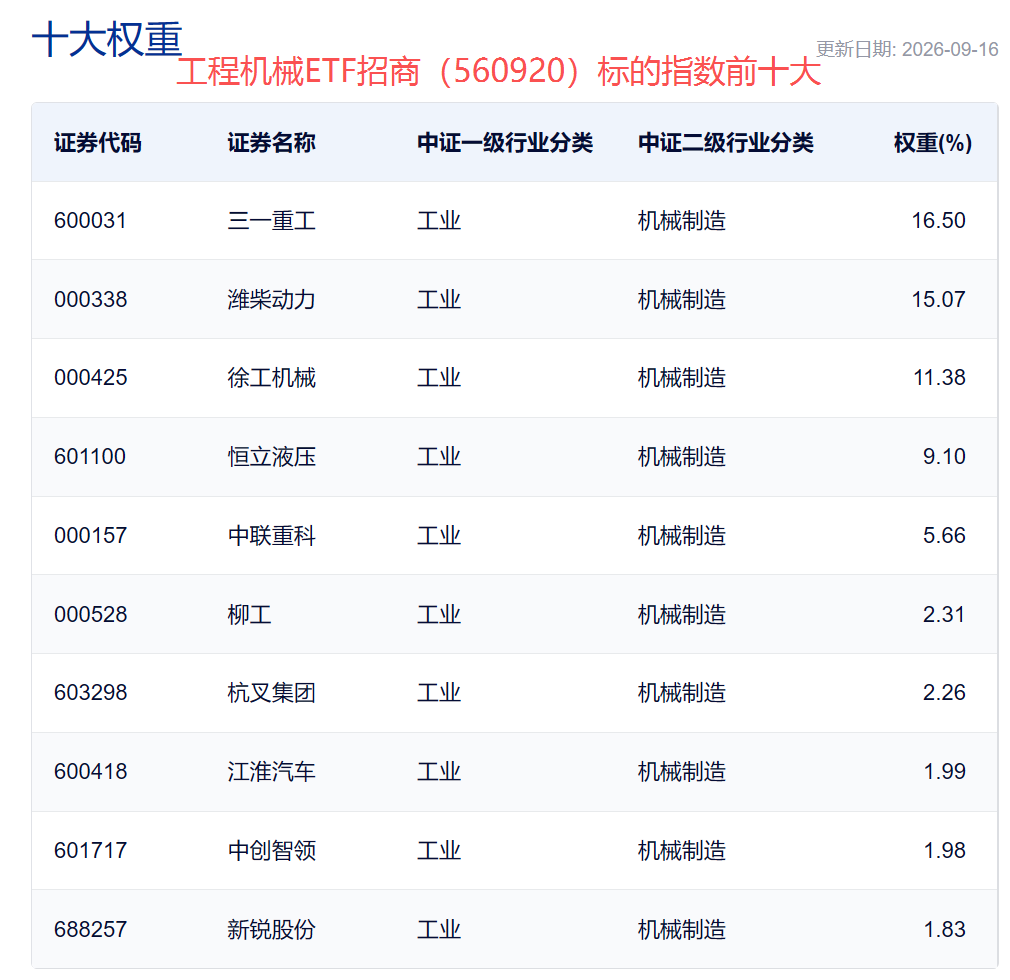
Task: Click the 中证一级行业分类 column header
Action: 505,142
